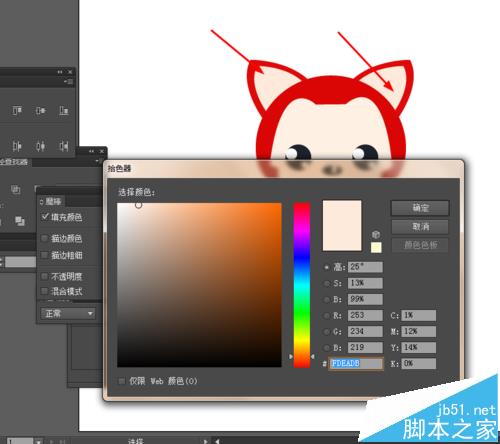Select the S saturation radio button
Viewport: 500px width, 444px height.
point(327,283)
